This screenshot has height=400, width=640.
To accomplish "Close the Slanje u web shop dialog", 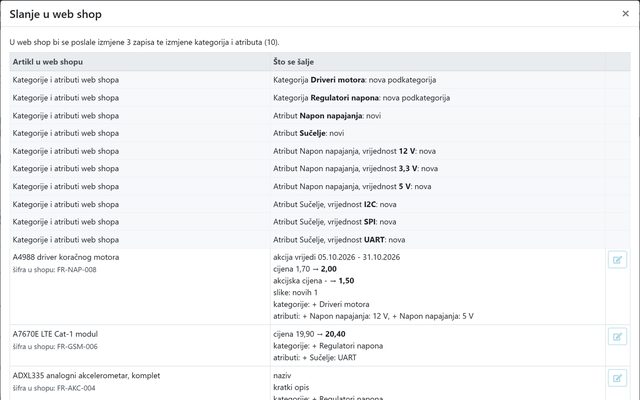I will (625, 13).
